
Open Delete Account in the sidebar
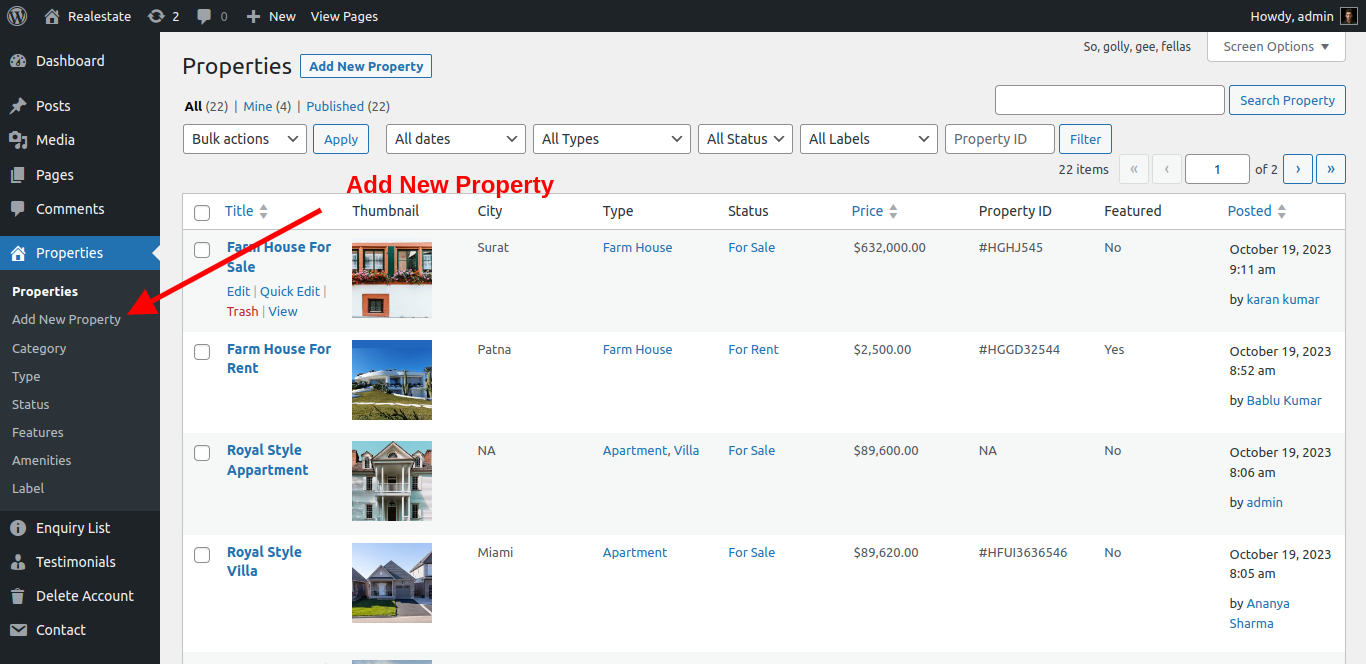84,596
